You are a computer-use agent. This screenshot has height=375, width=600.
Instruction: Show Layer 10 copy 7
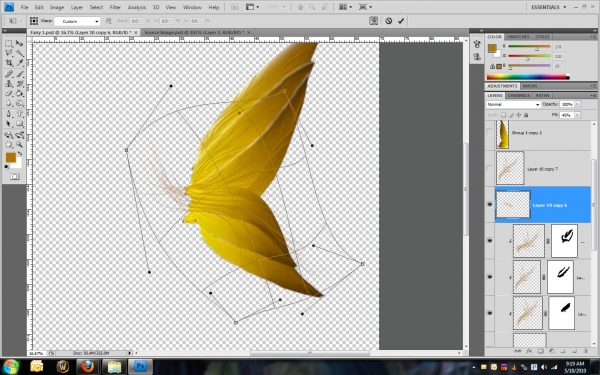pyautogui.click(x=490, y=168)
